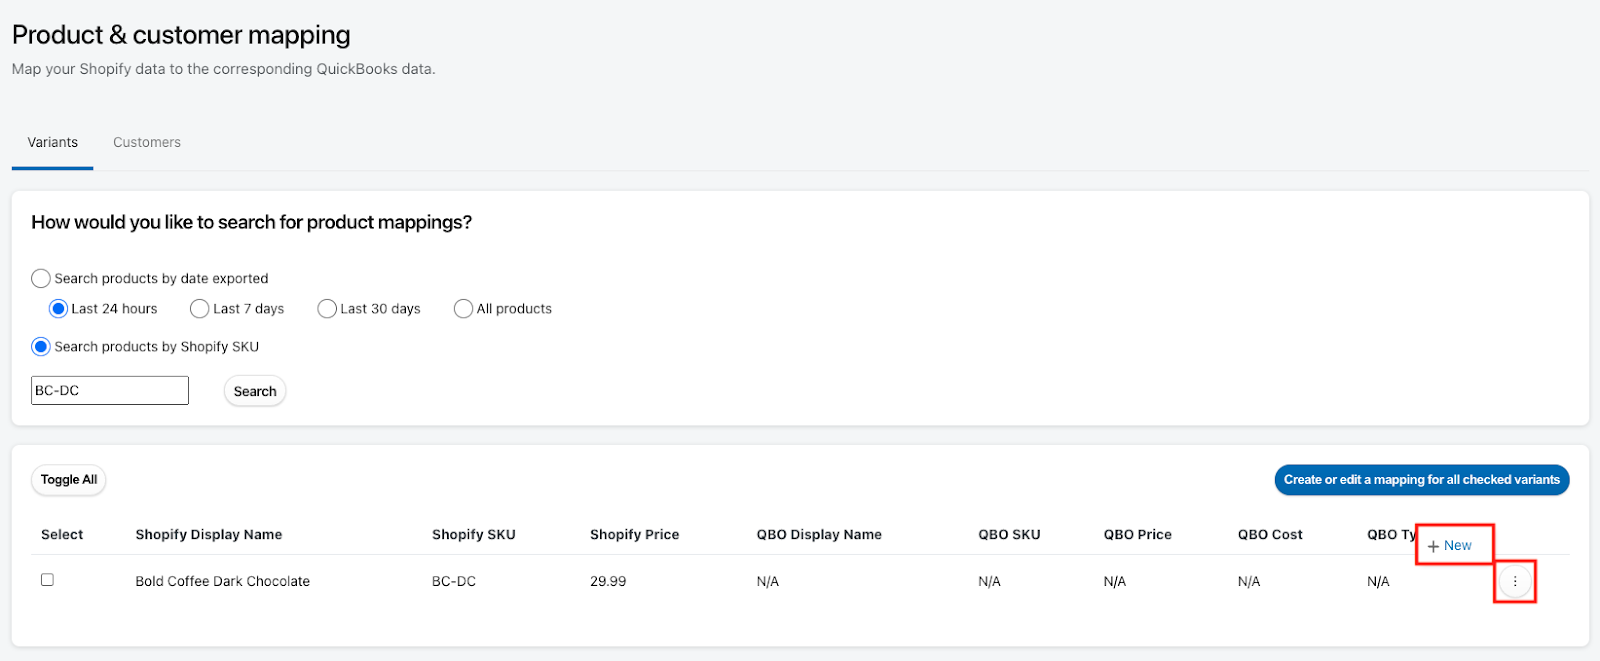The height and width of the screenshot is (661, 1600).
Task: Click the Bold Coffee Dark Chocolate product name
Action: (223, 581)
